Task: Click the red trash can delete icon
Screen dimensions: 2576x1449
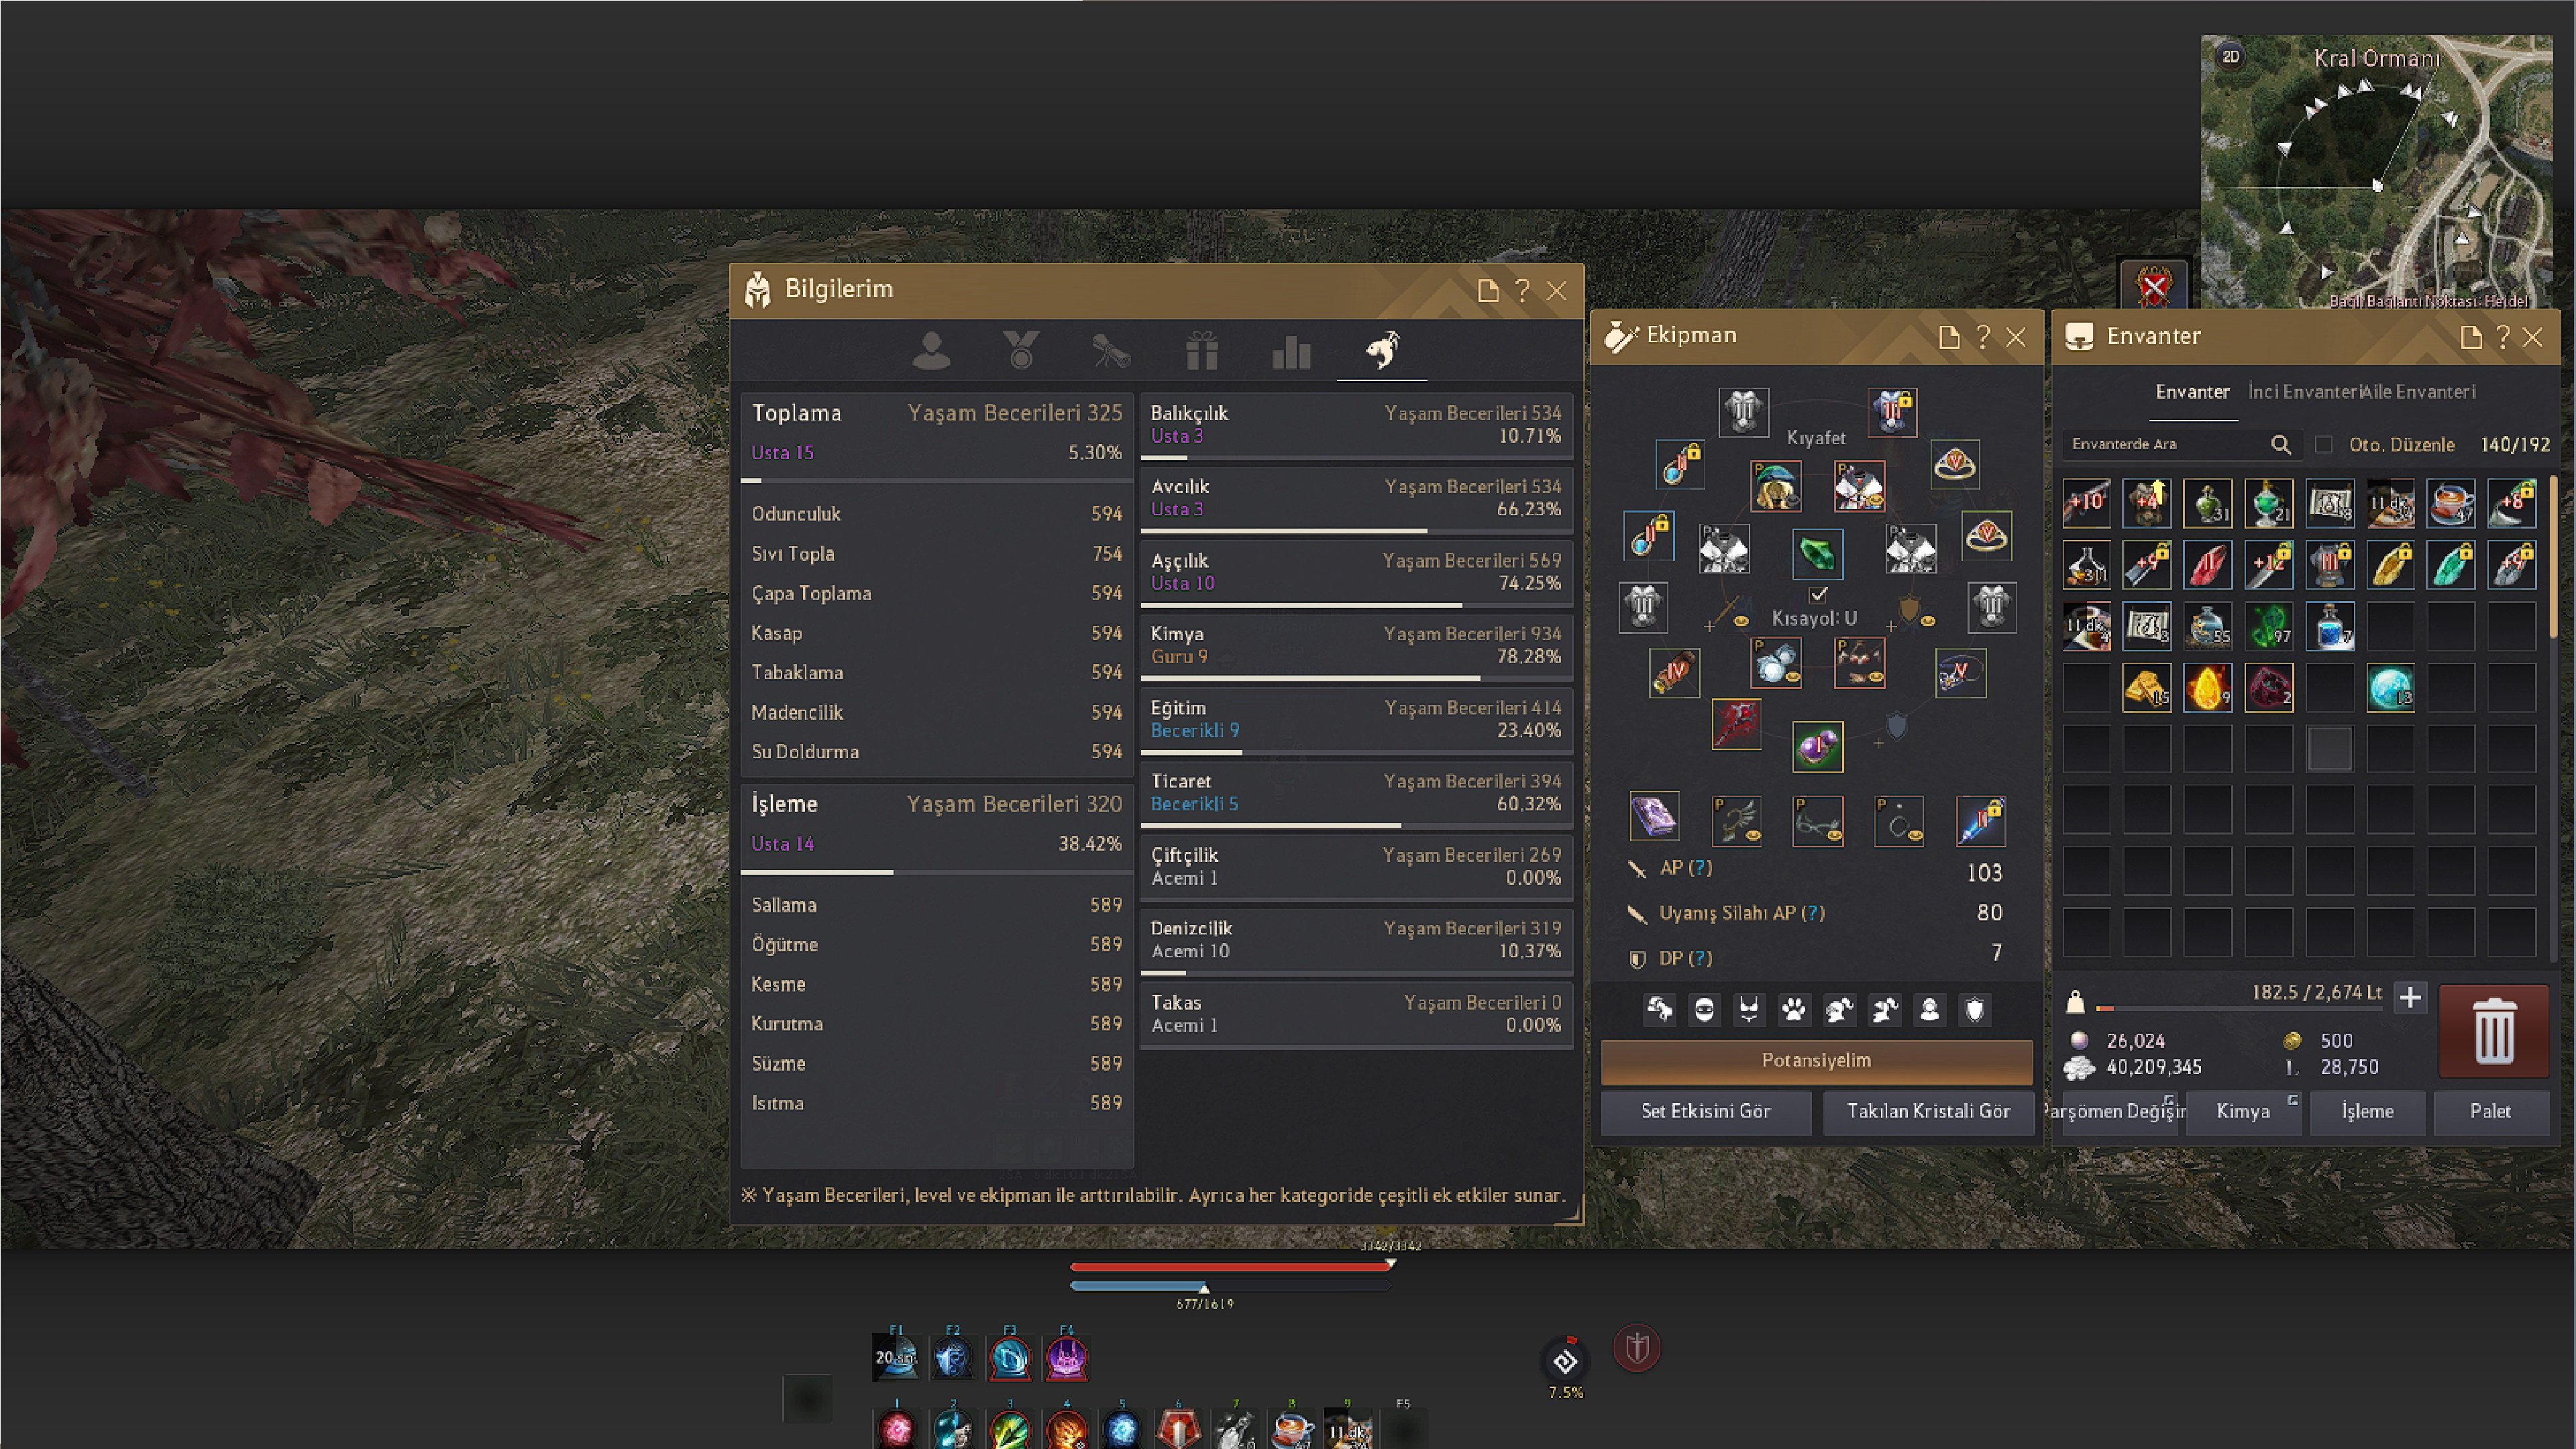Action: (x=2493, y=1031)
